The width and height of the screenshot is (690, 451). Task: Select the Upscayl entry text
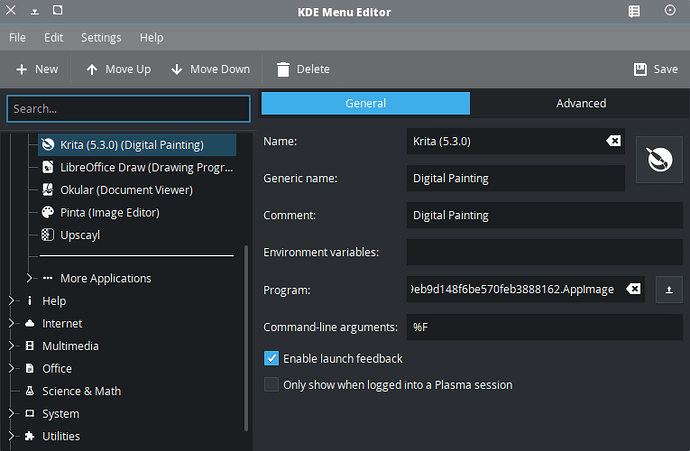pos(80,235)
